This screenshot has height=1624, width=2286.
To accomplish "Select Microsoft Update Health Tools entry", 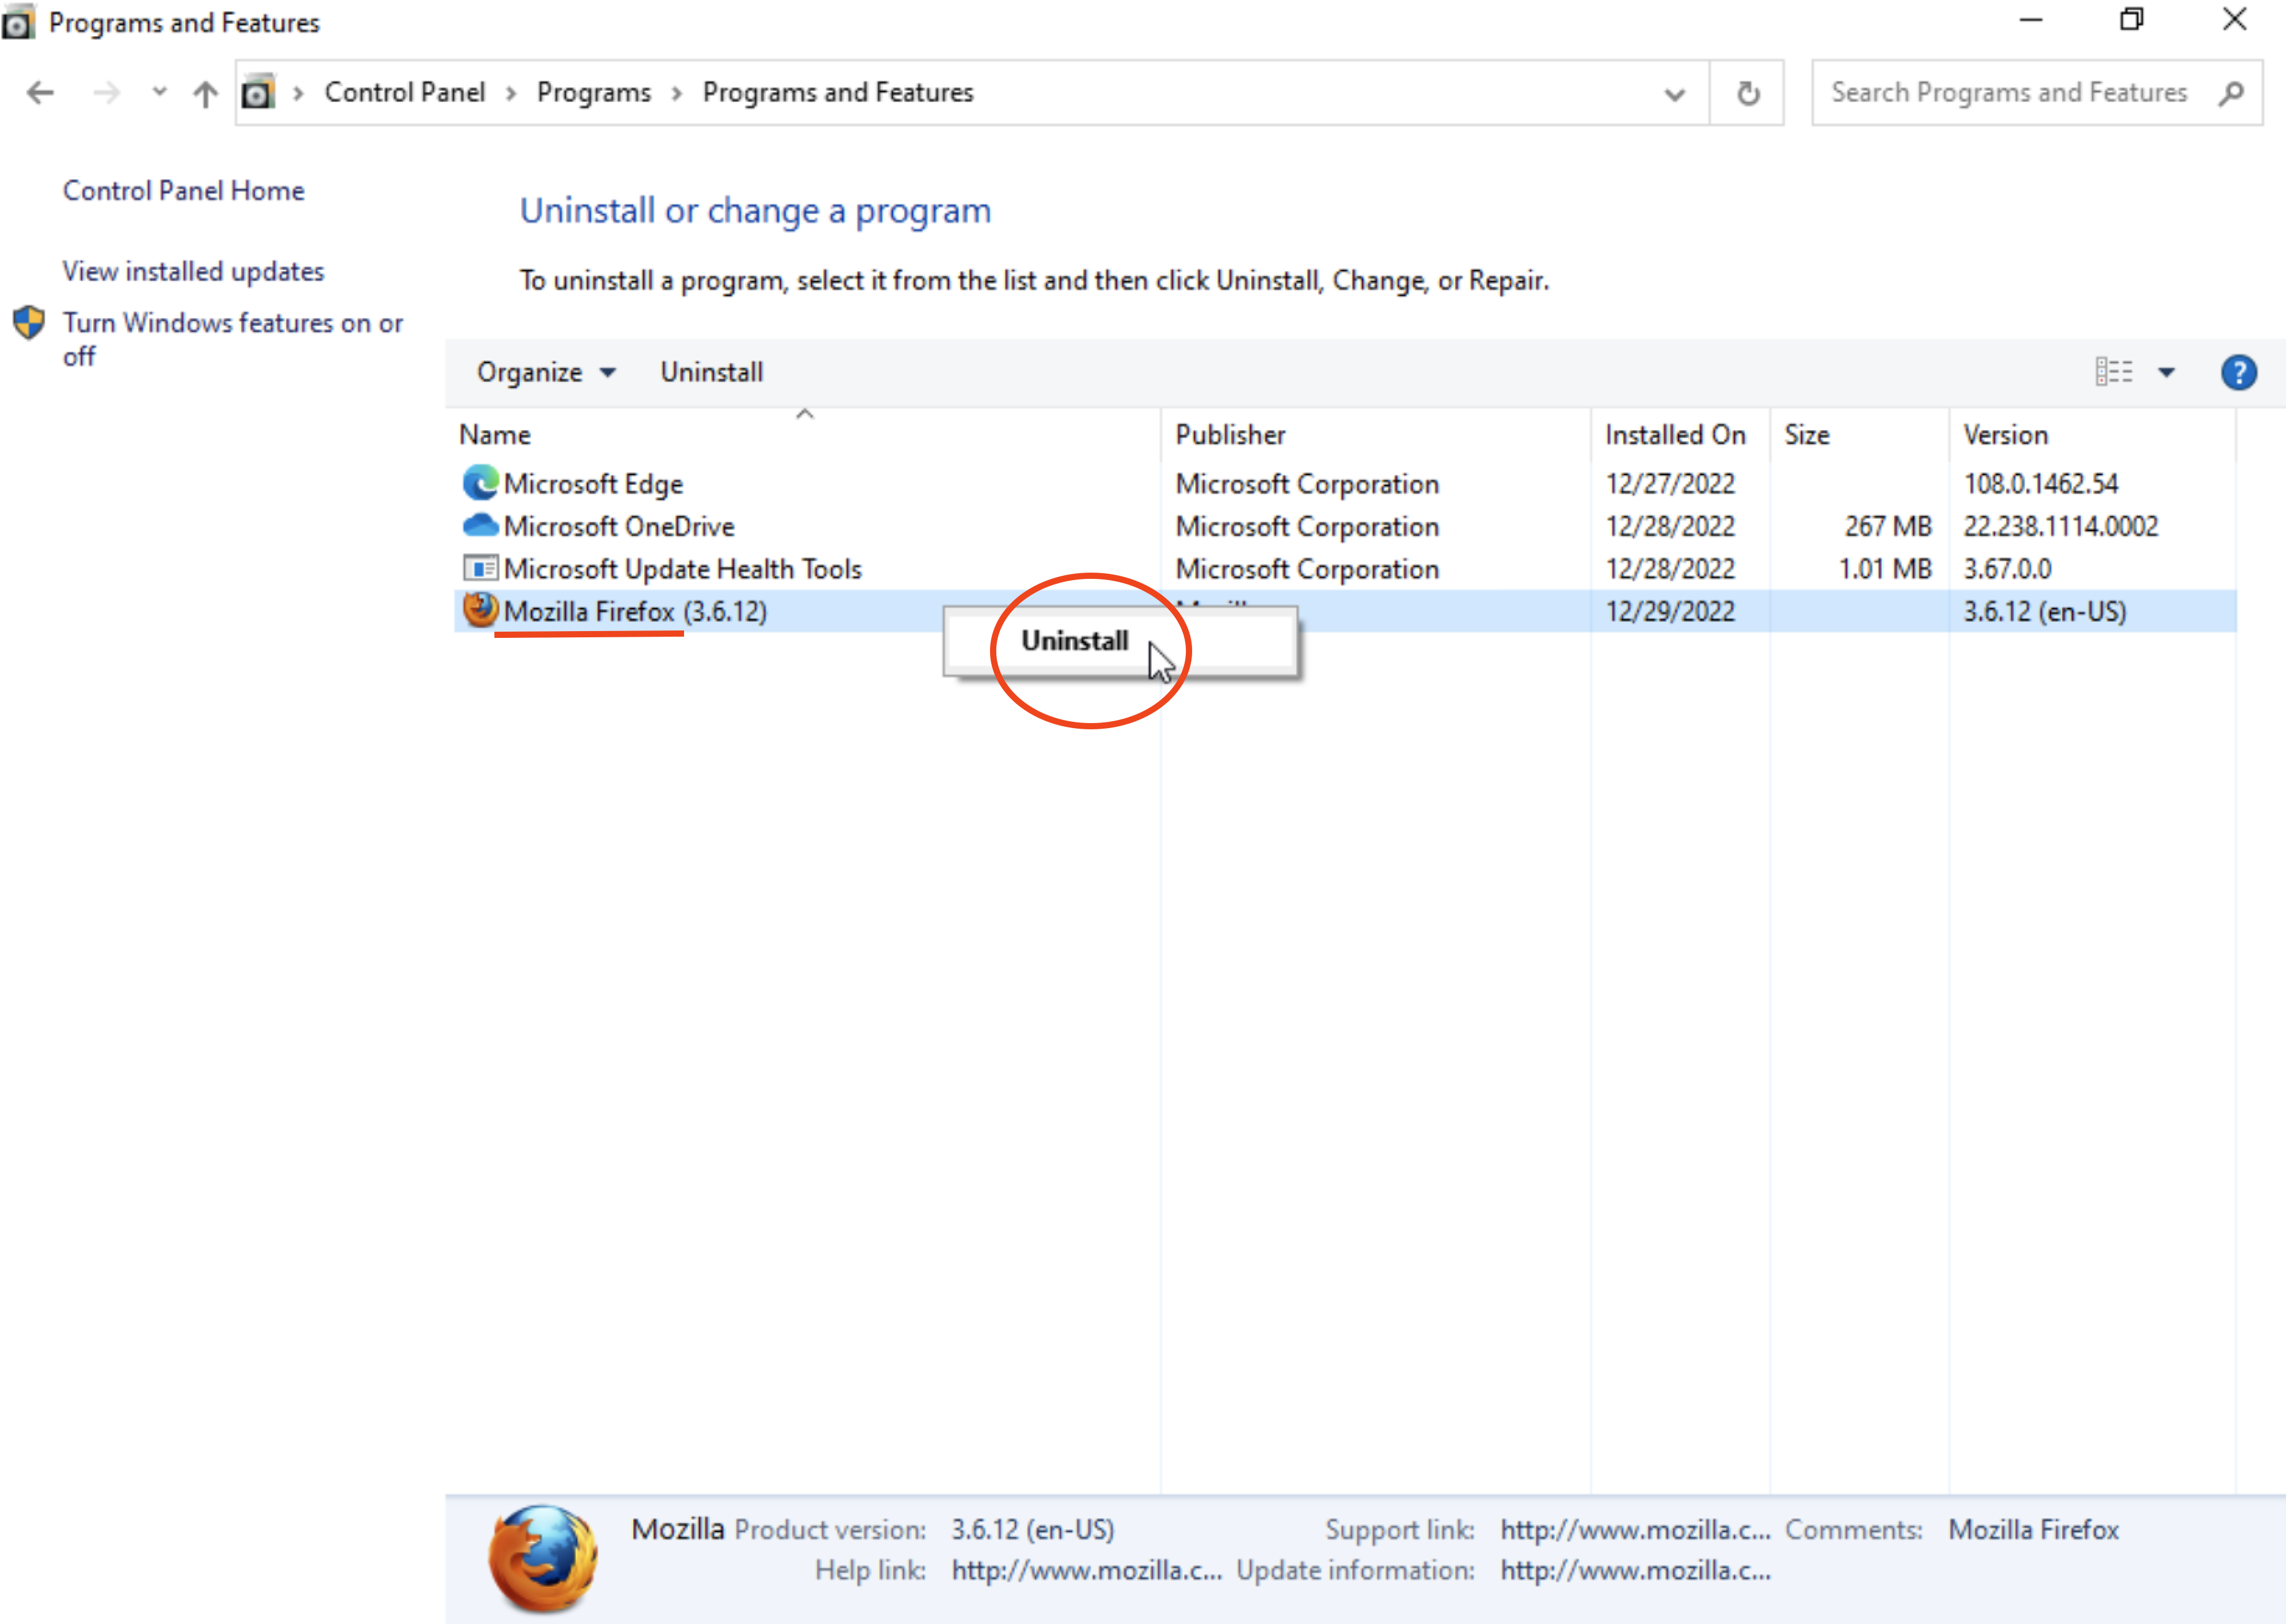I will click(682, 569).
